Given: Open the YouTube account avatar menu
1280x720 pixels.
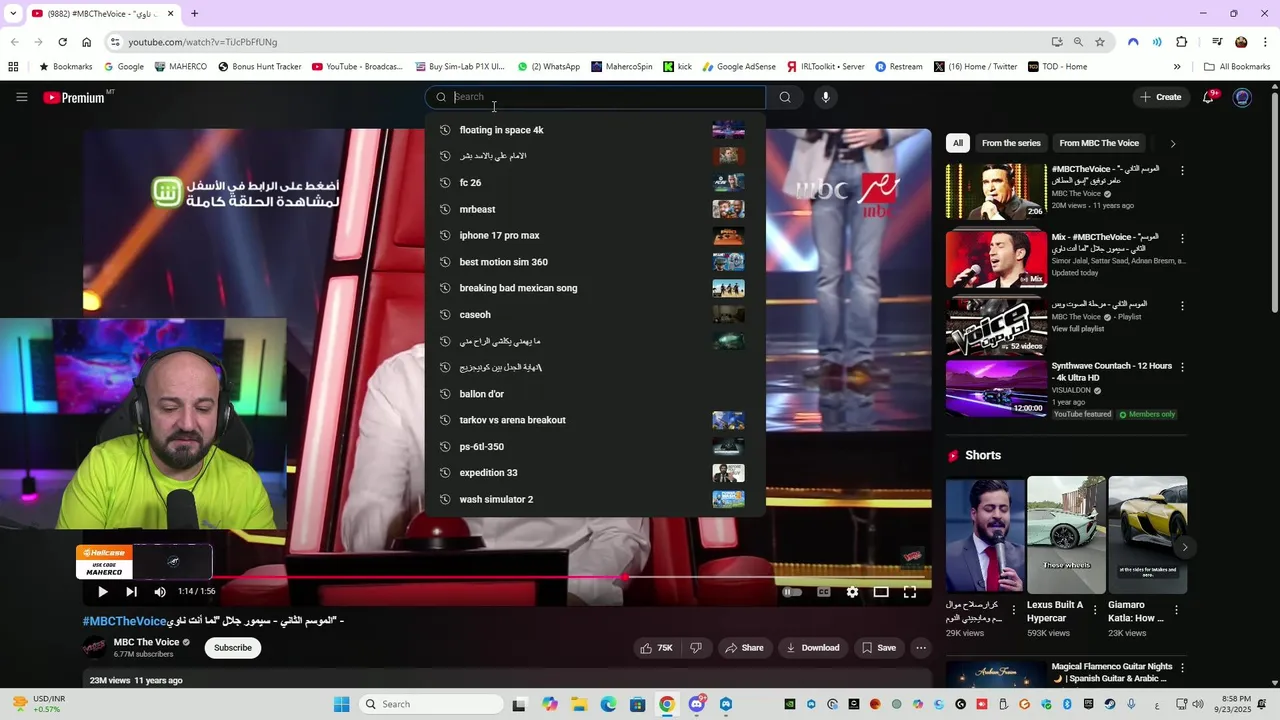Looking at the screenshot, I should point(1243,97).
